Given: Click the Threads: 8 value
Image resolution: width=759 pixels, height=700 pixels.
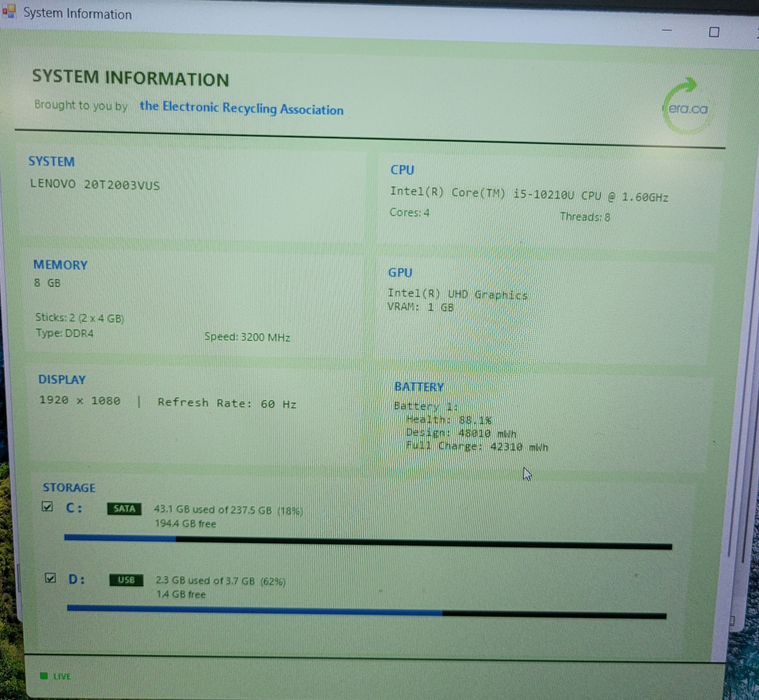Looking at the screenshot, I should pyautogui.click(x=585, y=217).
